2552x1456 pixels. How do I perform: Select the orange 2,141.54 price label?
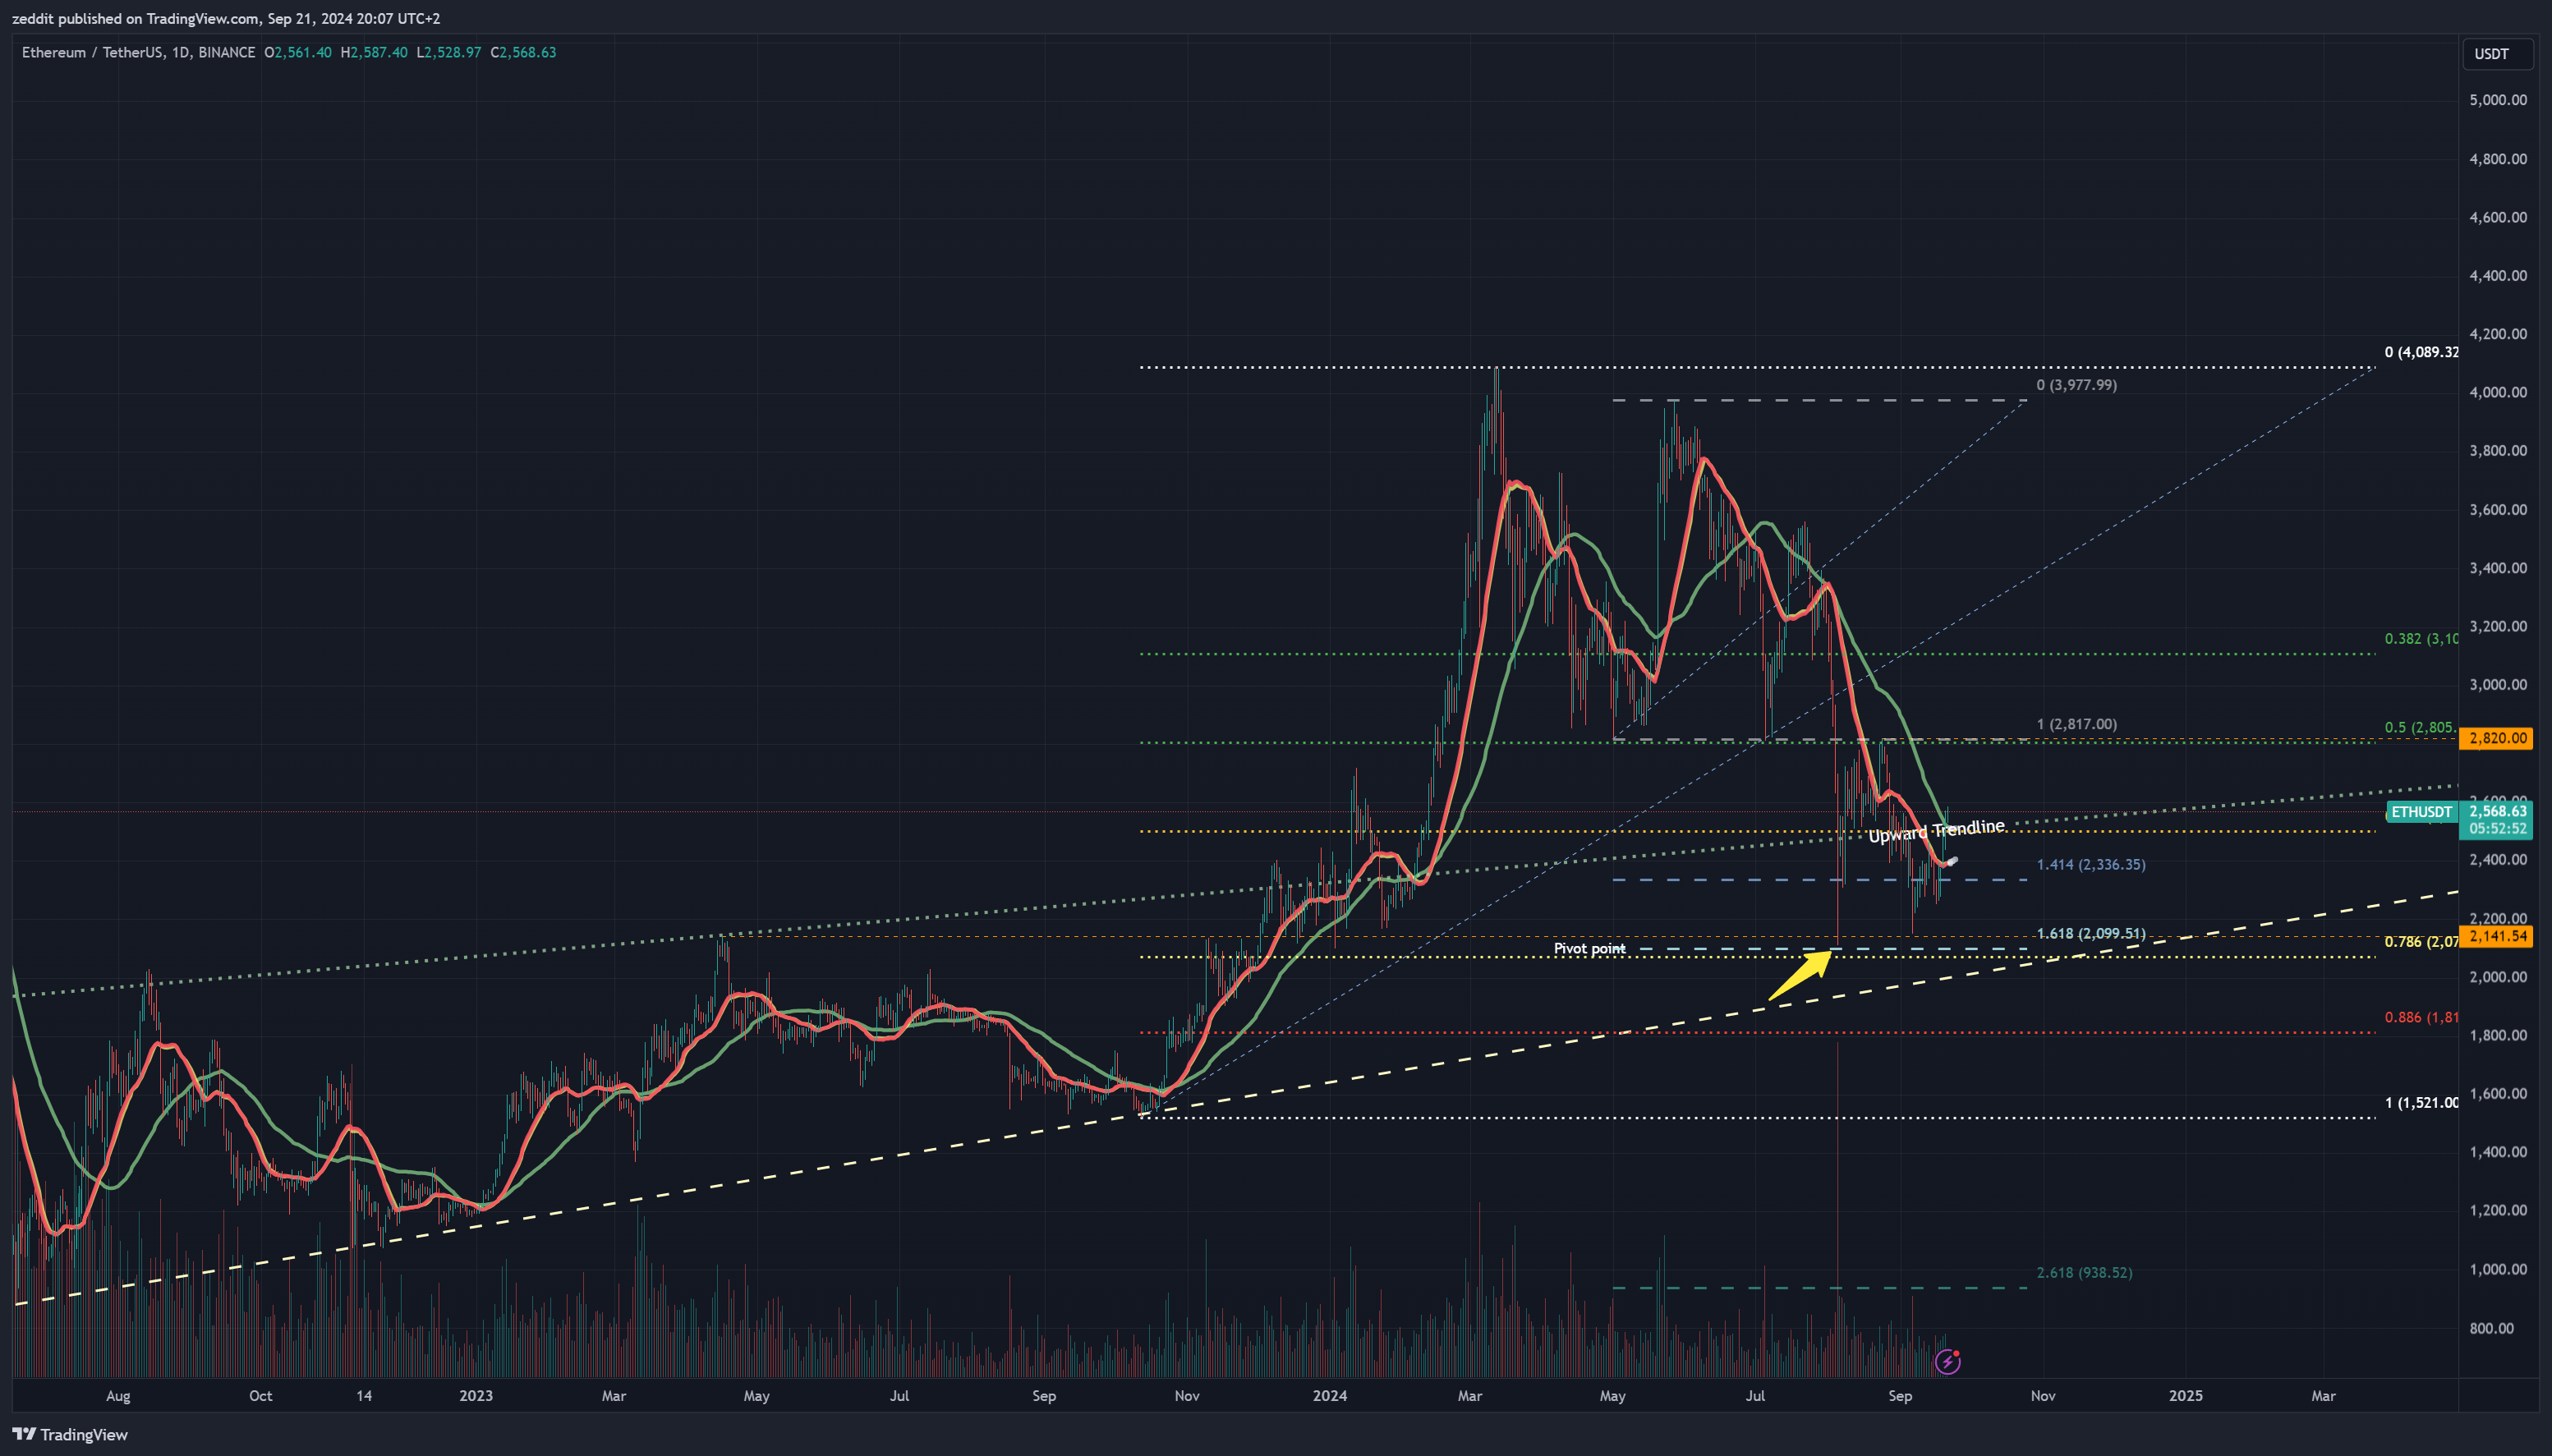[2497, 936]
